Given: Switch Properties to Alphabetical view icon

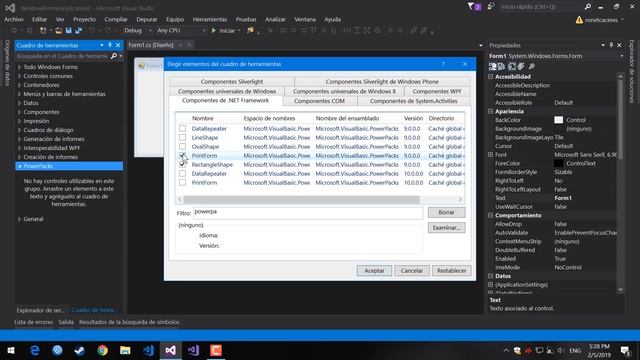Looking at the screenshot, I should point(502,66).
